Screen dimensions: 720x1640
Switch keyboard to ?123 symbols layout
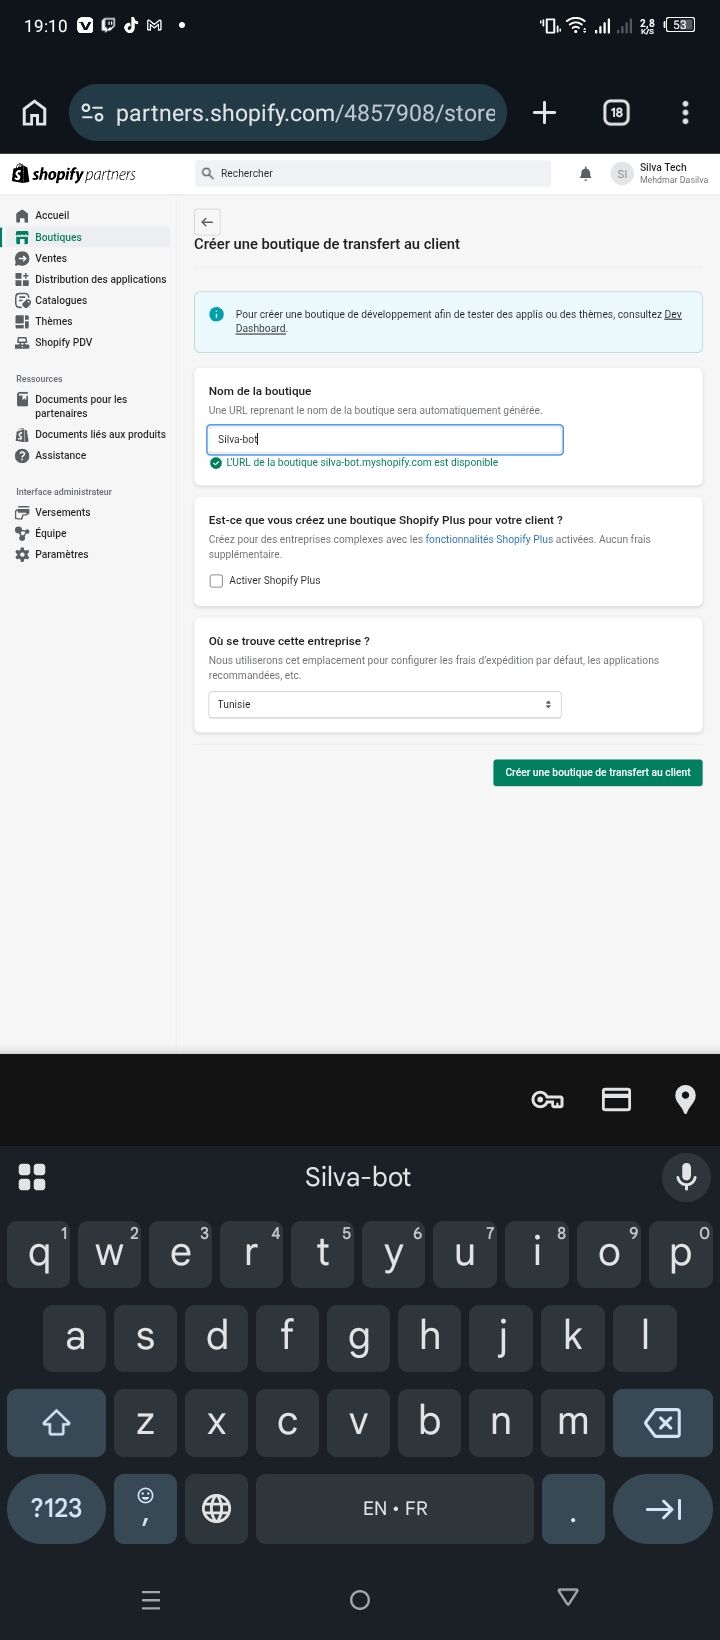tap(56, 1508)
